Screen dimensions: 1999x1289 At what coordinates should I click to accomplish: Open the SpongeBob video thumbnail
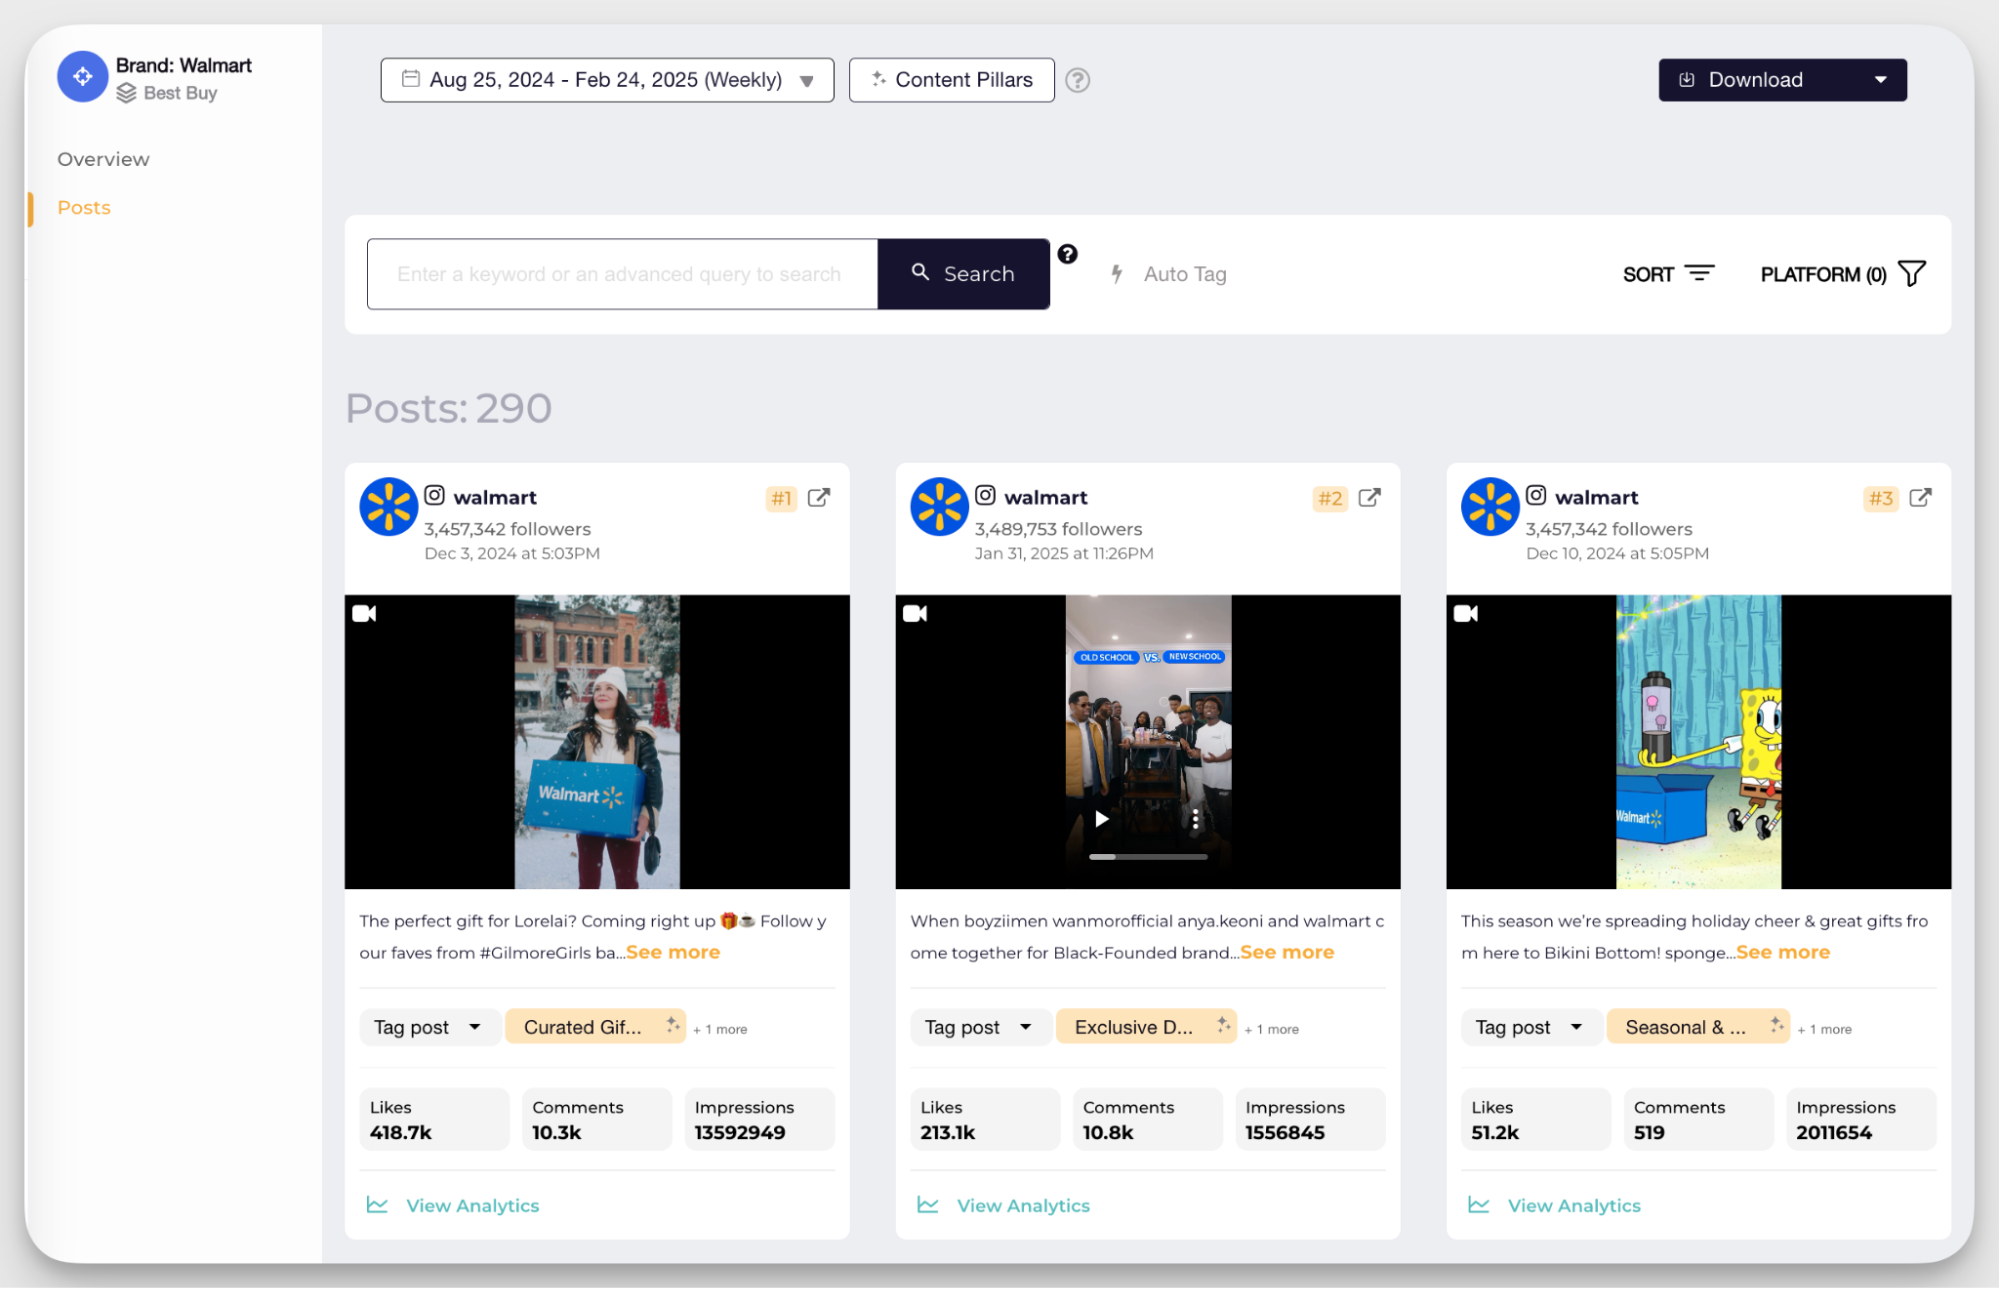coord(1698,742)
